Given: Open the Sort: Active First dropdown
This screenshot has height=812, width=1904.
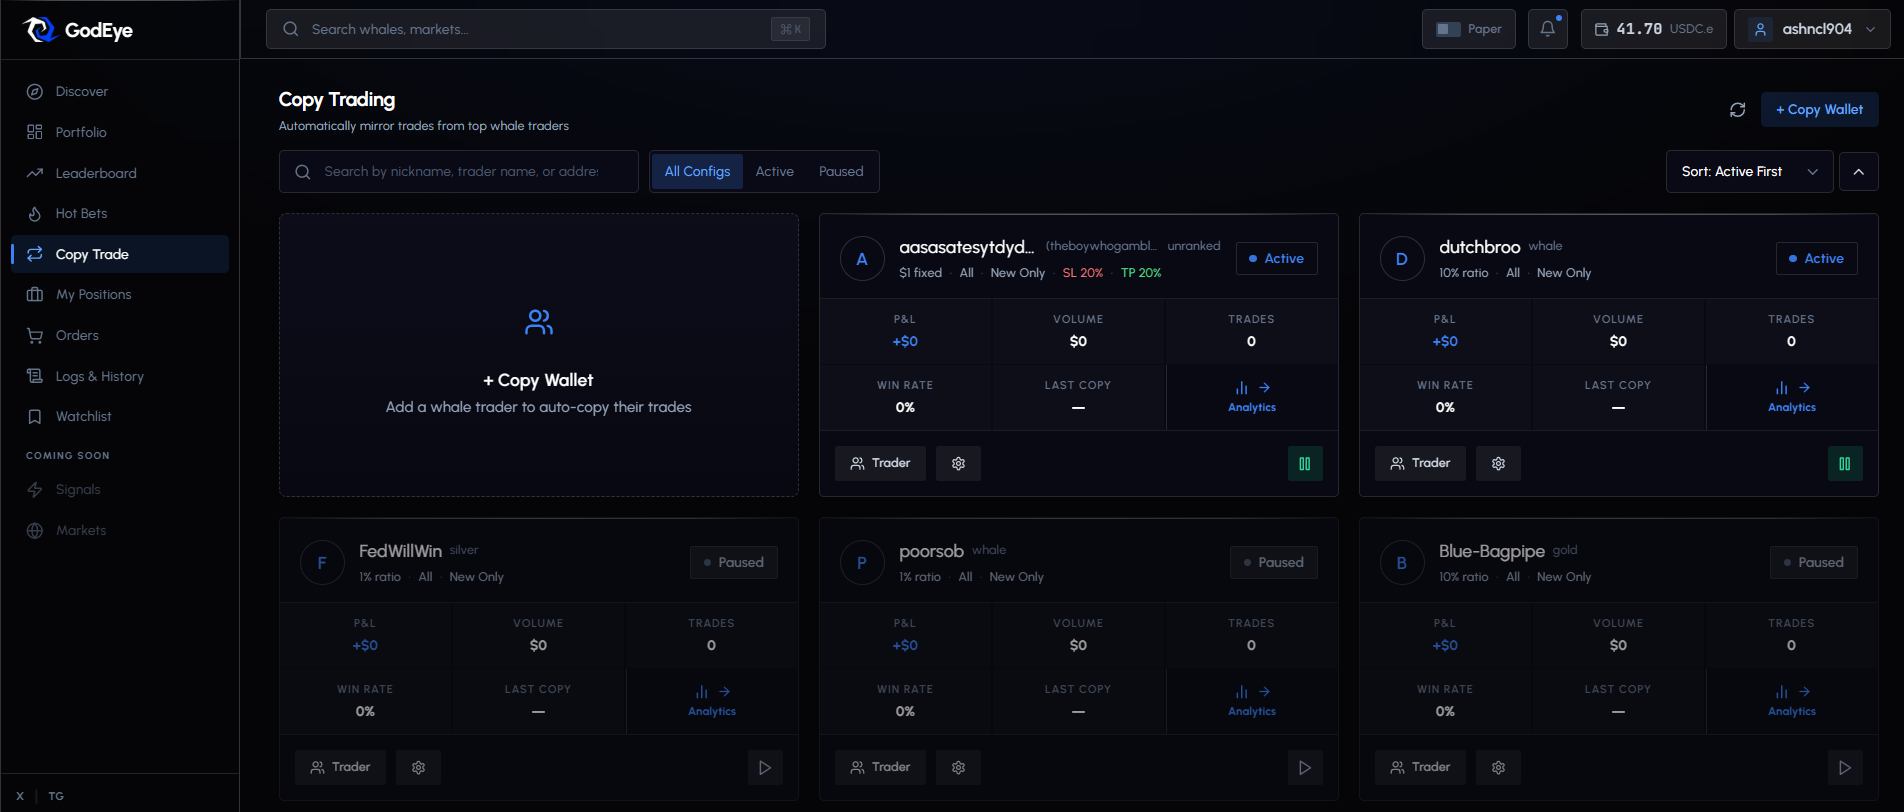Looking at the screenshot, I should [x=1750, y=171].
